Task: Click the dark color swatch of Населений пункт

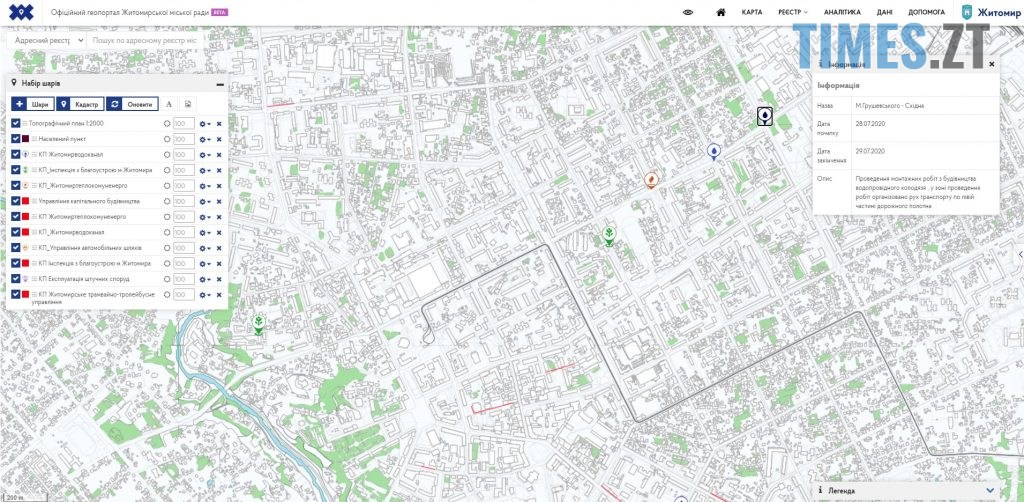Action: 26,139
